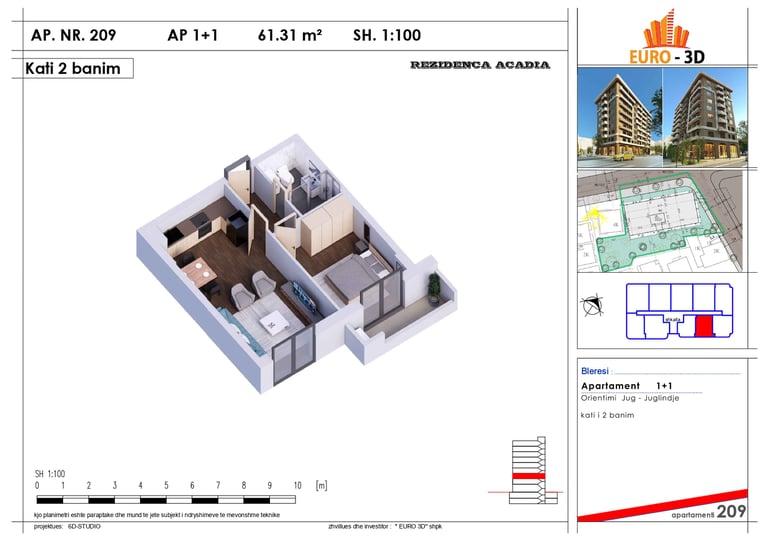Select the 'zhvillues dhe investitor' credit text
The height and width of the screenshot is (542, 768).
point(385,526)
